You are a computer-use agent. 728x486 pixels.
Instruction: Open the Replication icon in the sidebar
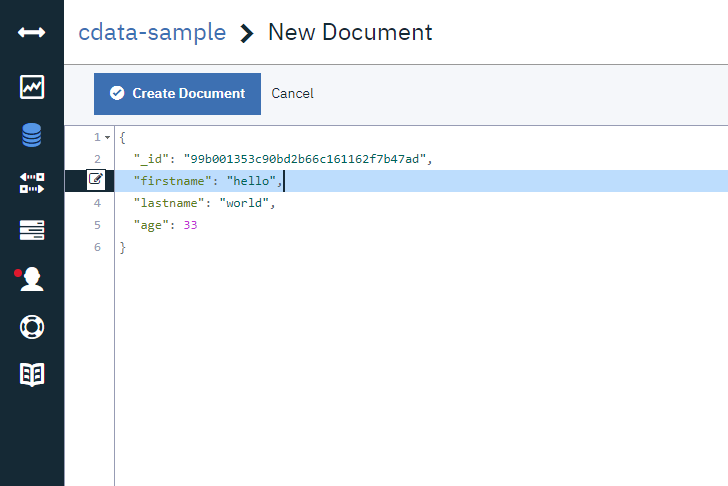tap(32, 183)
